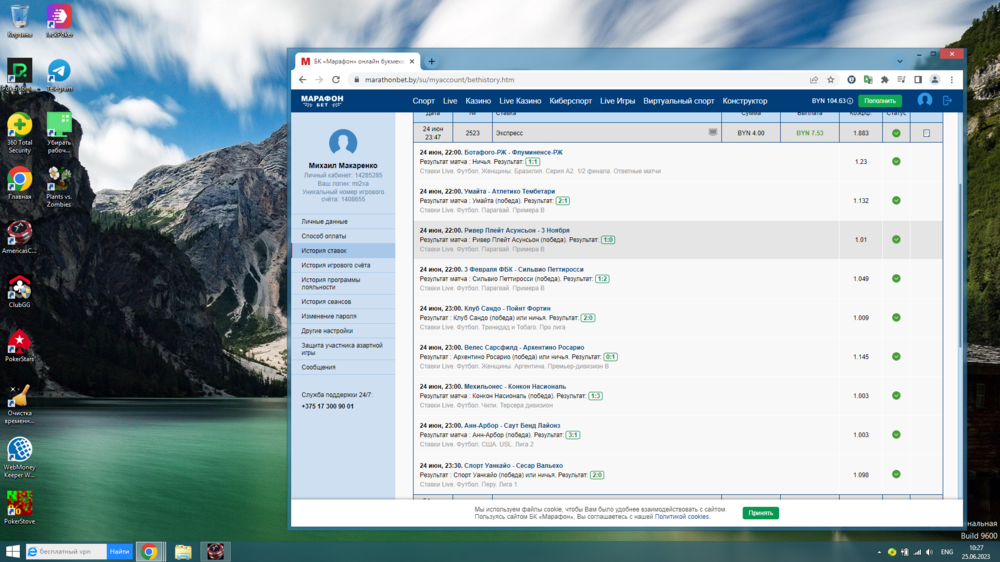Viewport: 1000px width, 562px height.
Task: Open Telegram desktop shortcut
Action: 59,72
